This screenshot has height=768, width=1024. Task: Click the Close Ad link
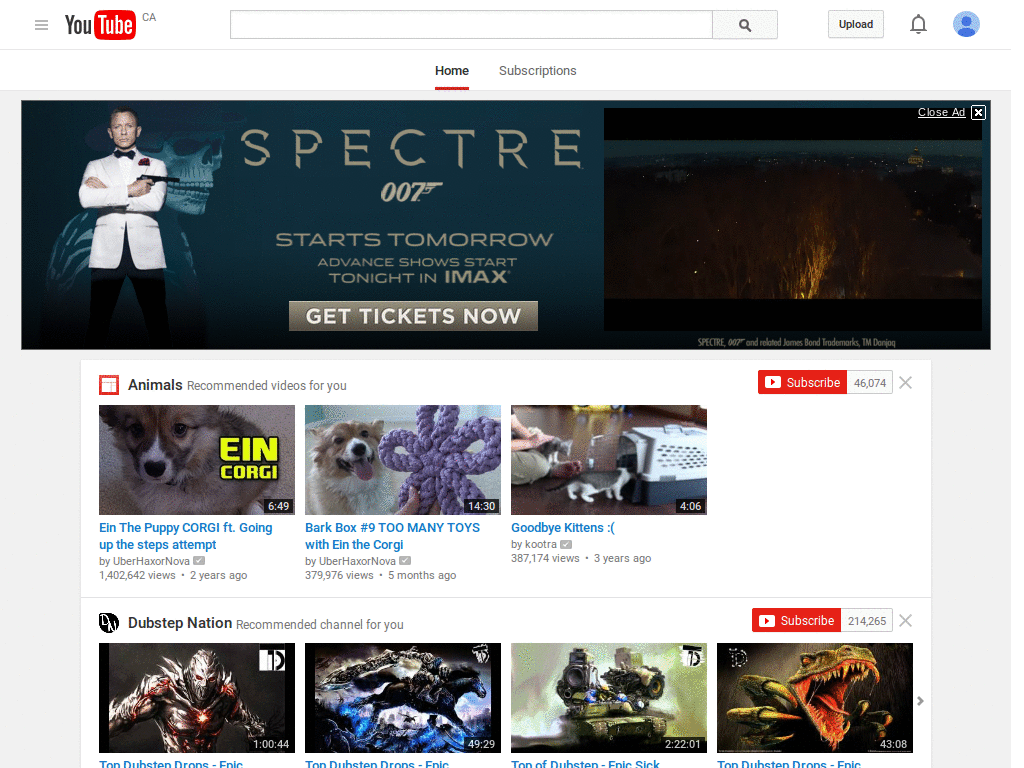[x=941, y=112]
